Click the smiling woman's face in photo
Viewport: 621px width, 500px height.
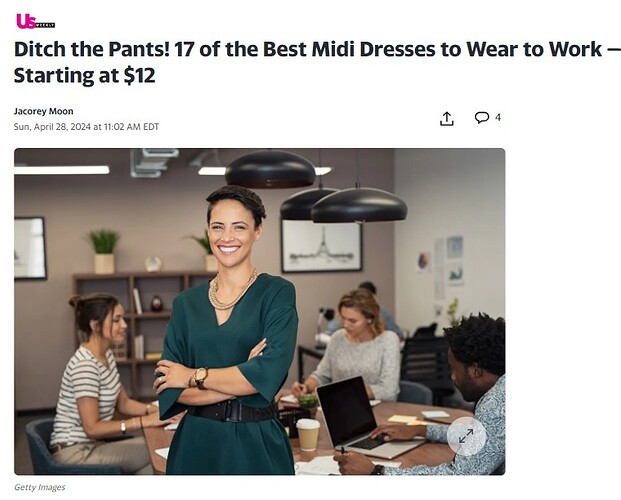[233, 233]
